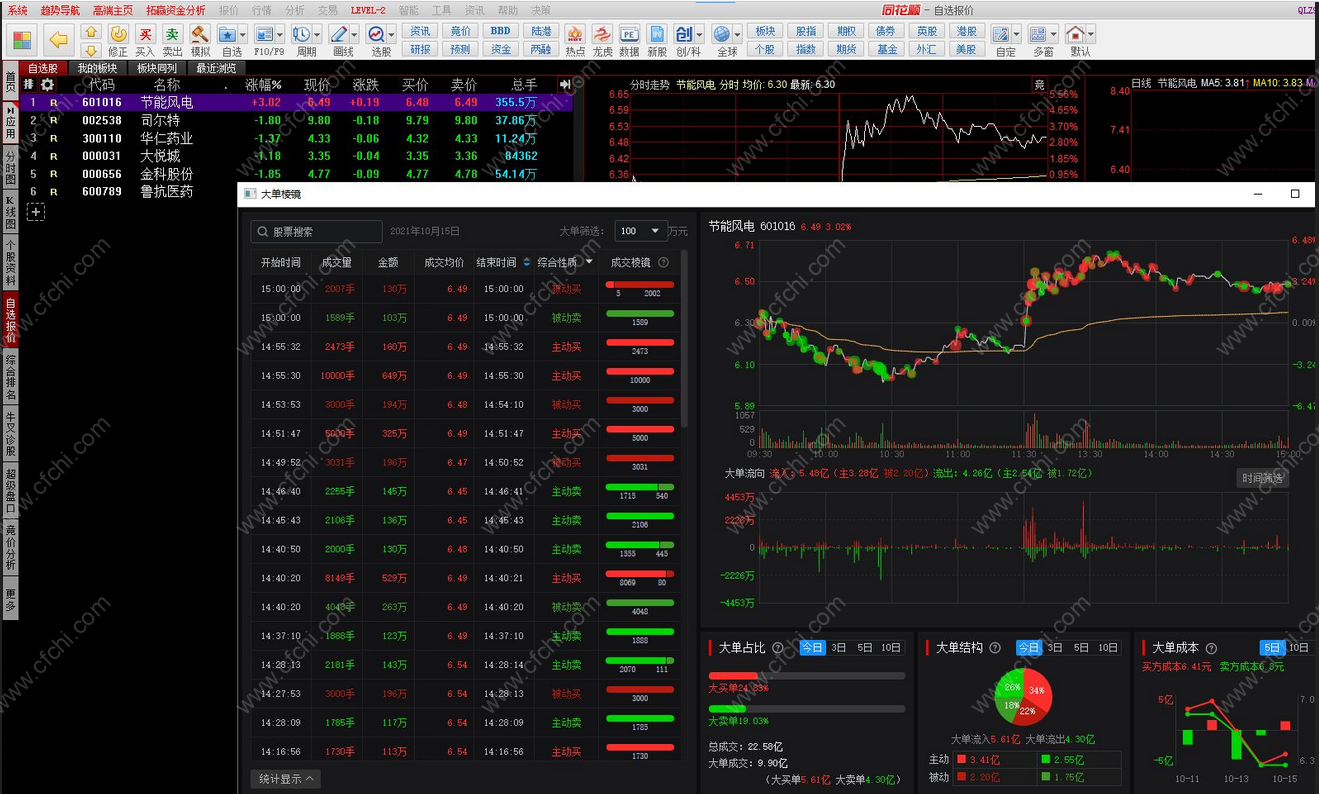Image resolution: width=1319 pixels, height=794 pixels.
Task: Click the 基金 toolbar button
Action: (887, 49)
